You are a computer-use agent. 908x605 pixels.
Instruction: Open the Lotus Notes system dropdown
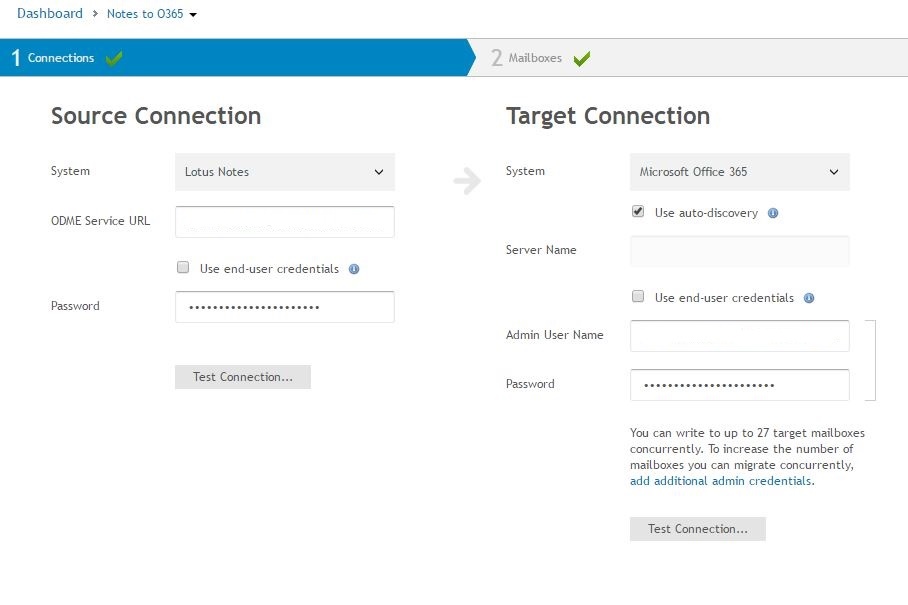pos(285,172)
